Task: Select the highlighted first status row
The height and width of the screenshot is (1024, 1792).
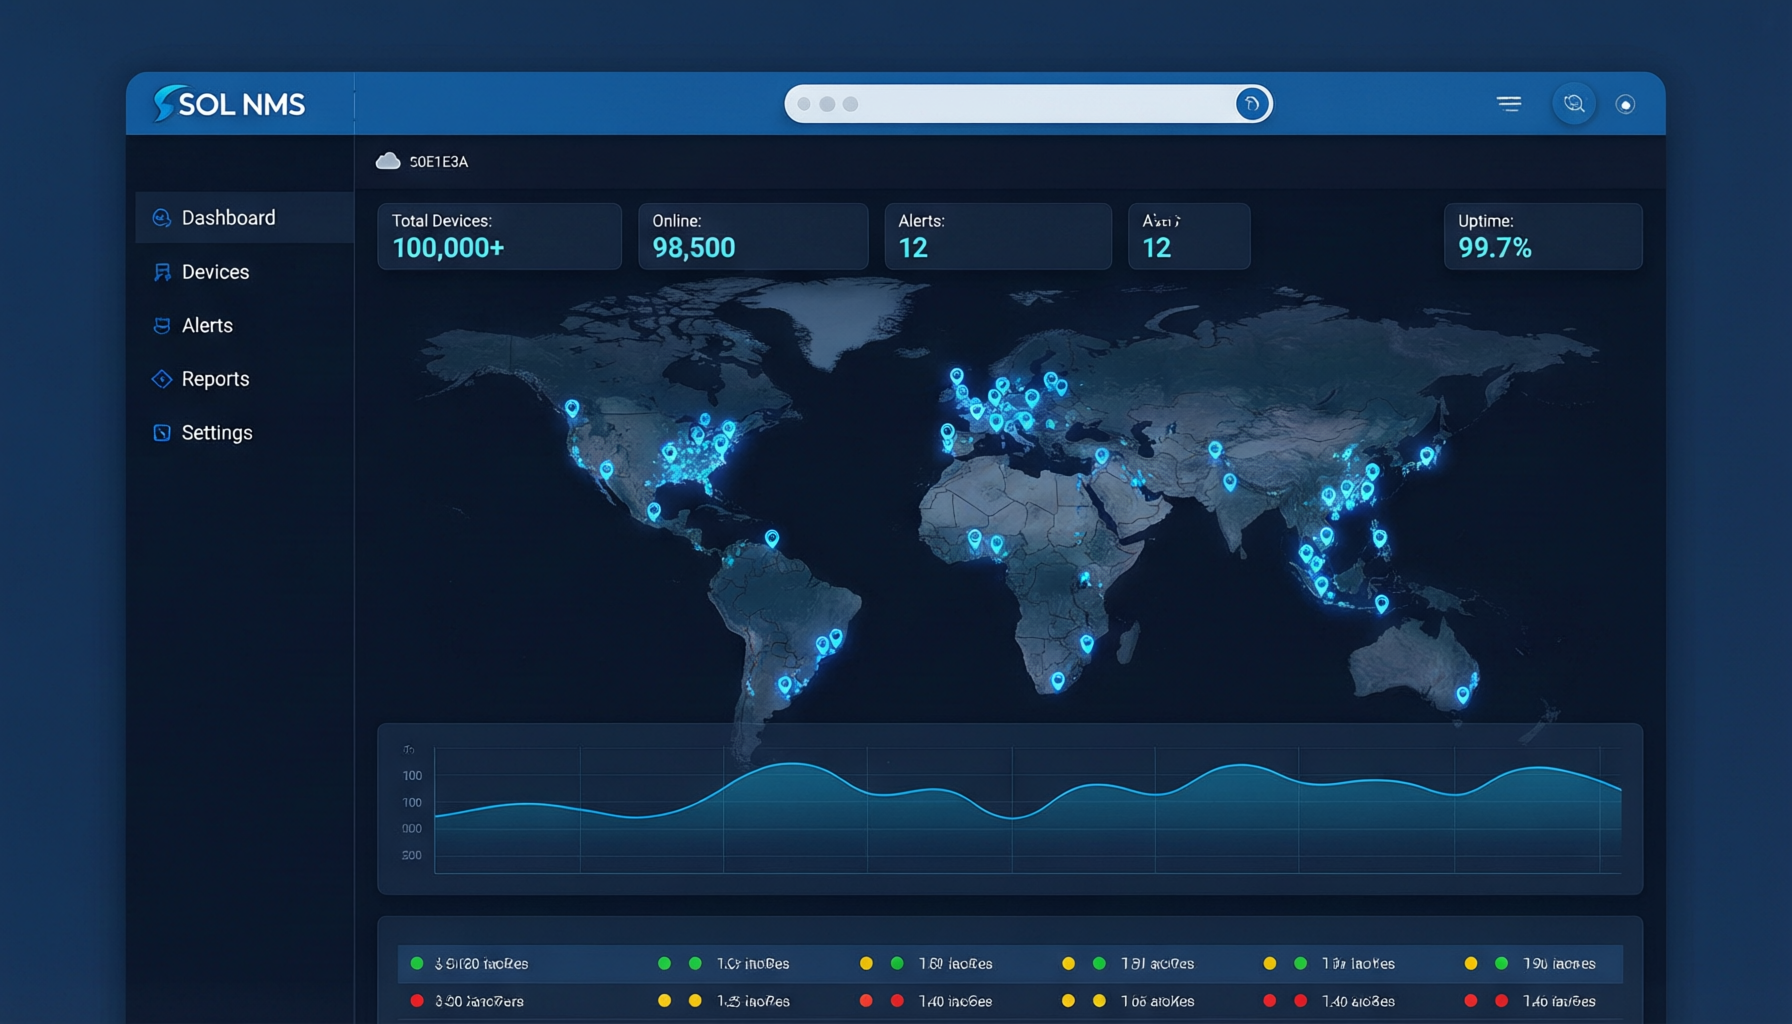Action: [1010, 964]
